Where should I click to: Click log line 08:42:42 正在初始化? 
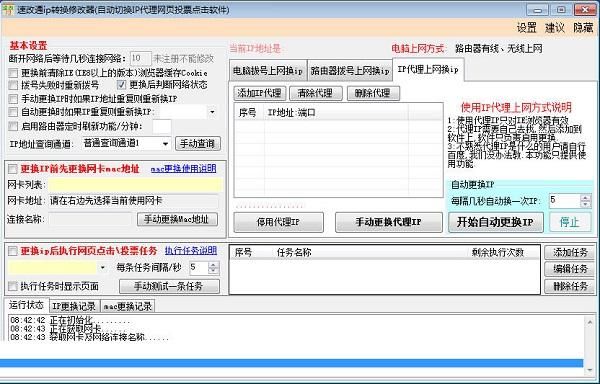click(x=71, y=321)
